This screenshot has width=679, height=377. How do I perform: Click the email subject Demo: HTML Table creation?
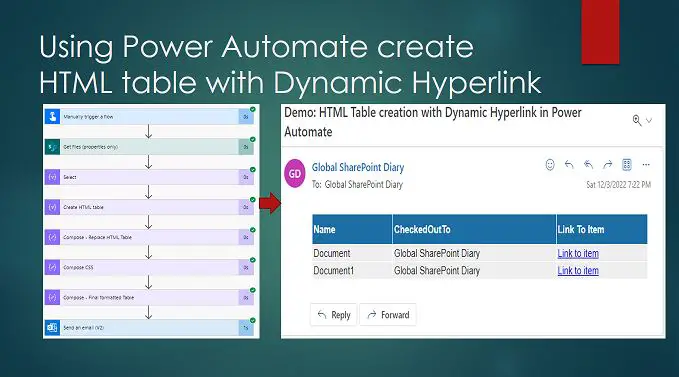[x=433, y=122]
